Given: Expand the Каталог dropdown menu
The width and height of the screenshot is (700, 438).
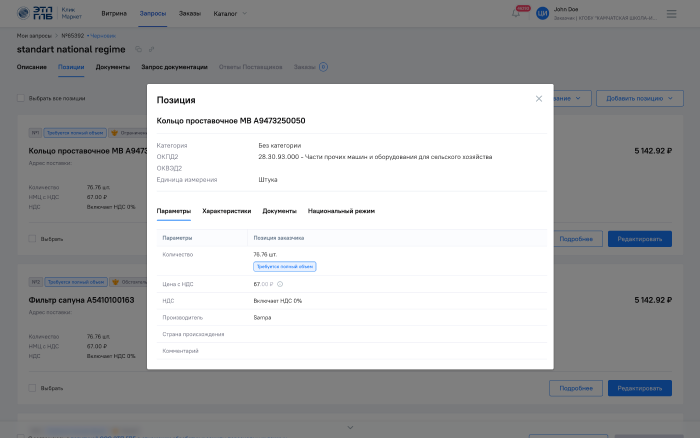Looking at the screenshot, I should 230,13.
